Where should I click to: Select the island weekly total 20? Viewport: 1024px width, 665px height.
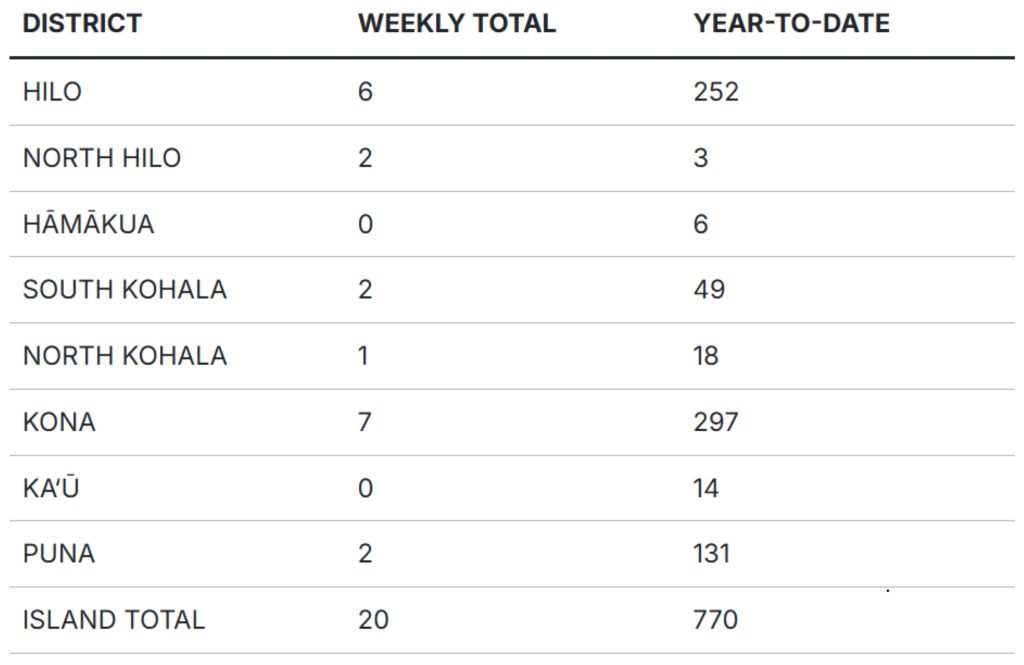click(x=373, y=620)
